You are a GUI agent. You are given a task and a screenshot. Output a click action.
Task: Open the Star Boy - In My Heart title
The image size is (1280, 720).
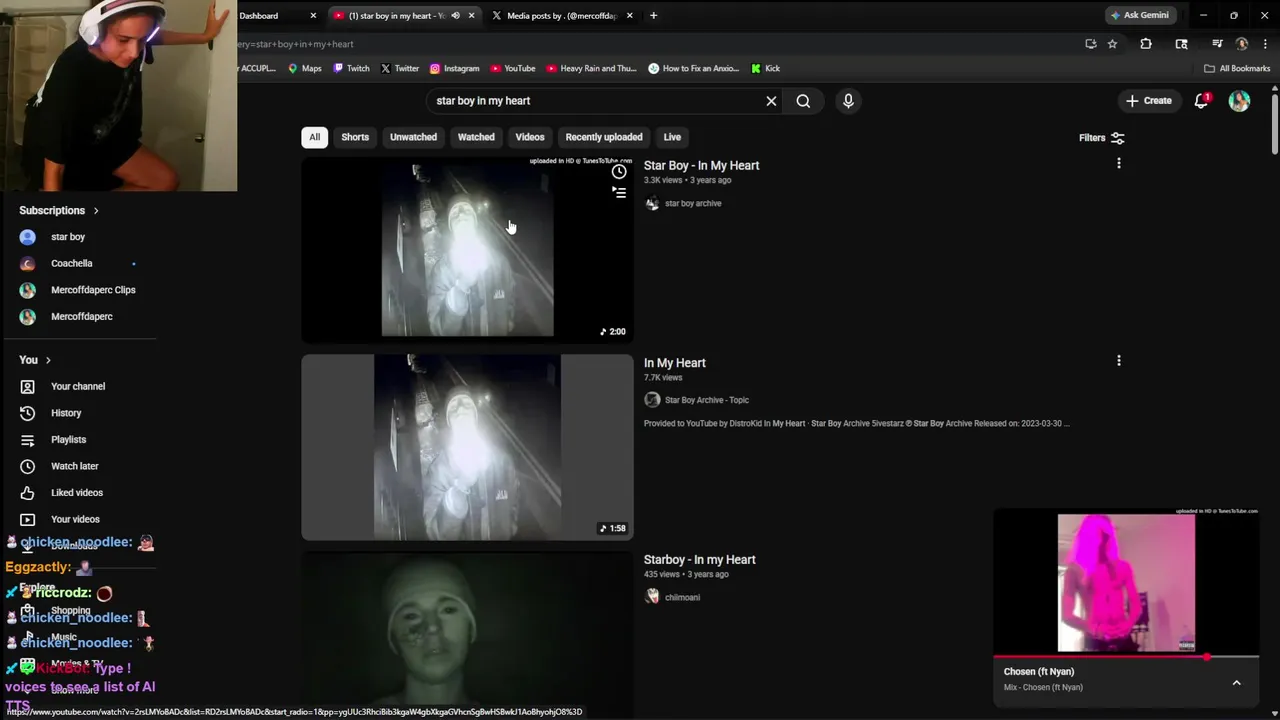(701, 166)
